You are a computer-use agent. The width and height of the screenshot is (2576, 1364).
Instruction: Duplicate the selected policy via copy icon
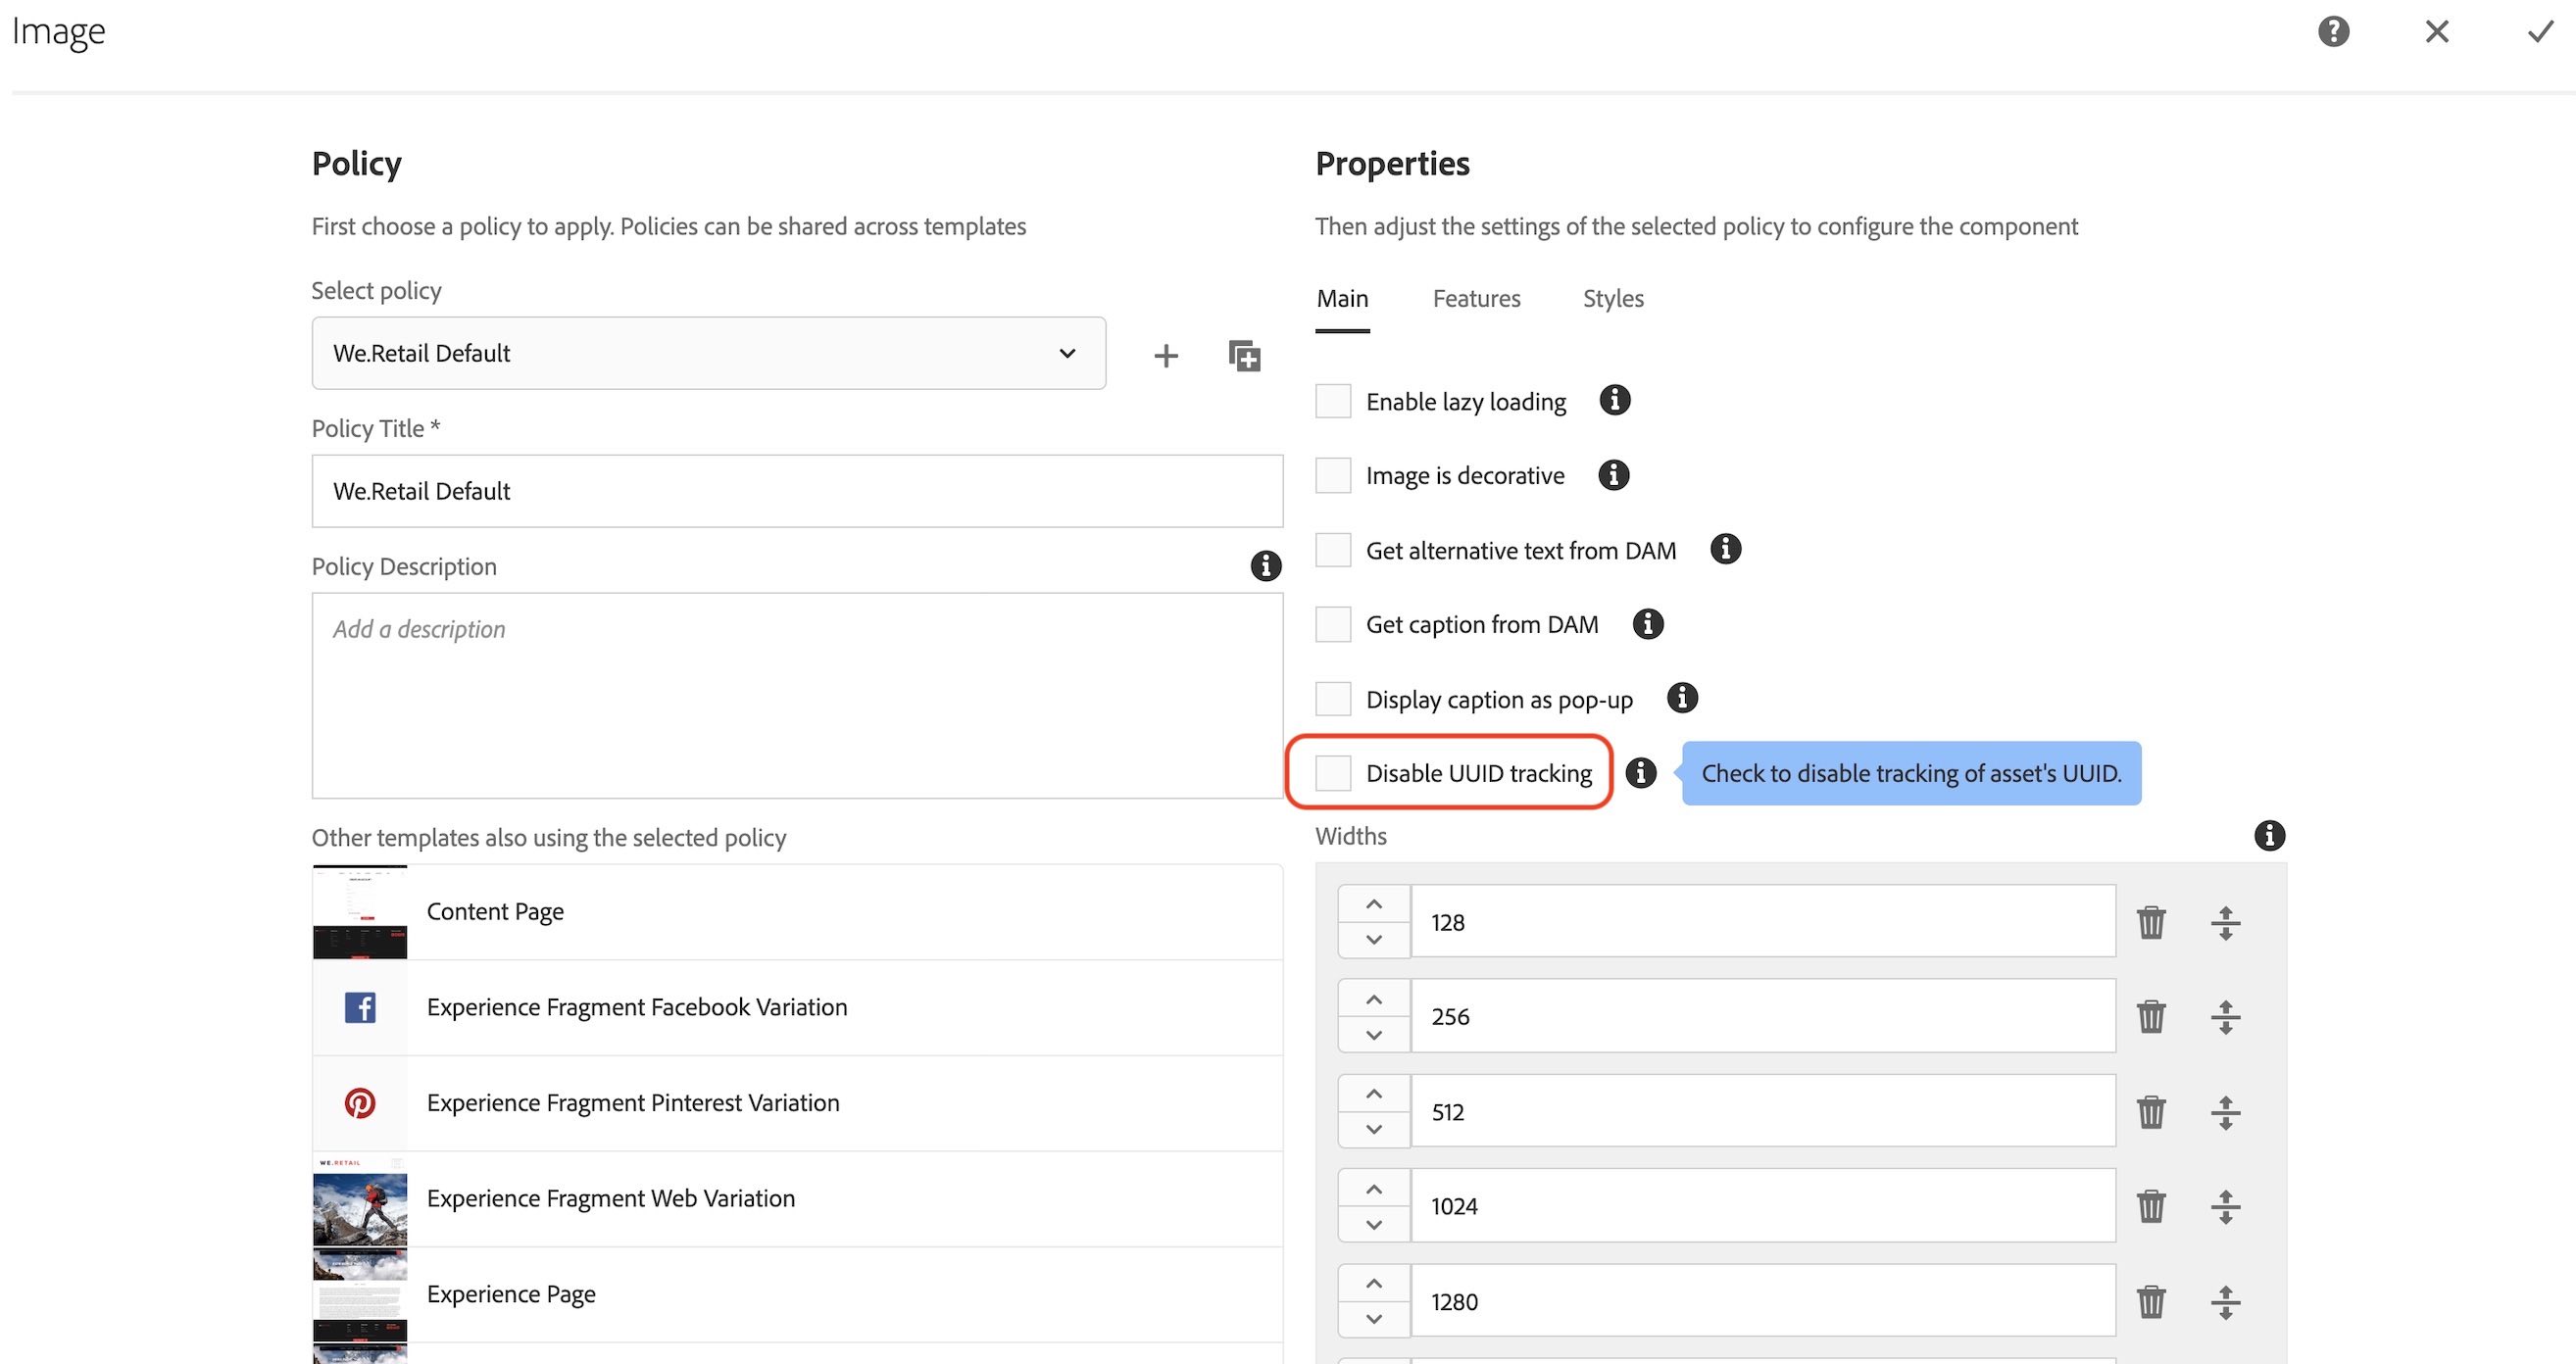click(1244, 355)
